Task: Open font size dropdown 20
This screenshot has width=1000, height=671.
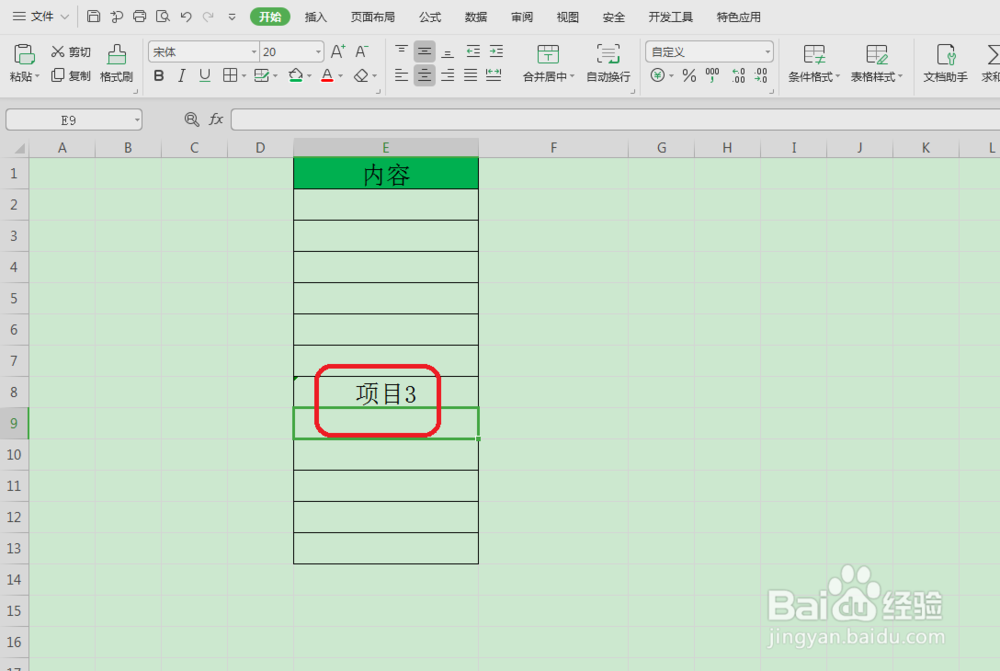Action: coord(318,52)
